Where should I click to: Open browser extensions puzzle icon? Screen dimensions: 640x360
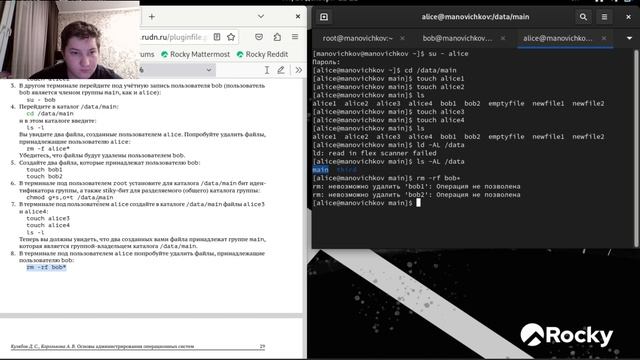coord(277,37)
